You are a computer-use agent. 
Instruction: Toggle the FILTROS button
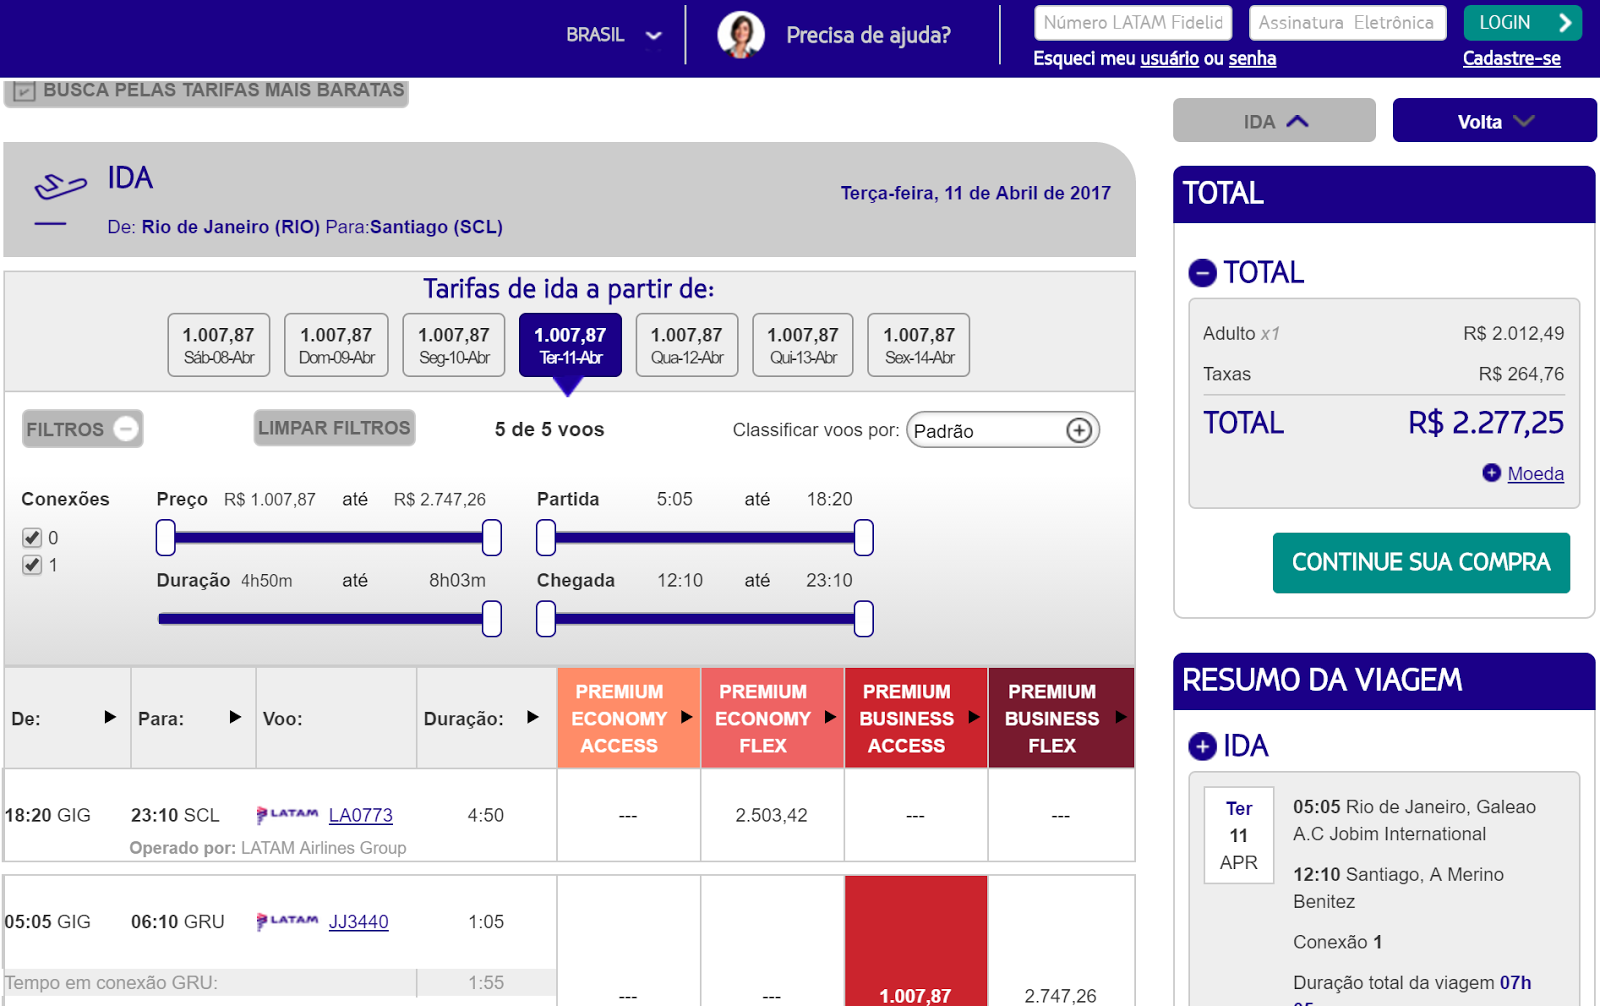pos(83,429)
